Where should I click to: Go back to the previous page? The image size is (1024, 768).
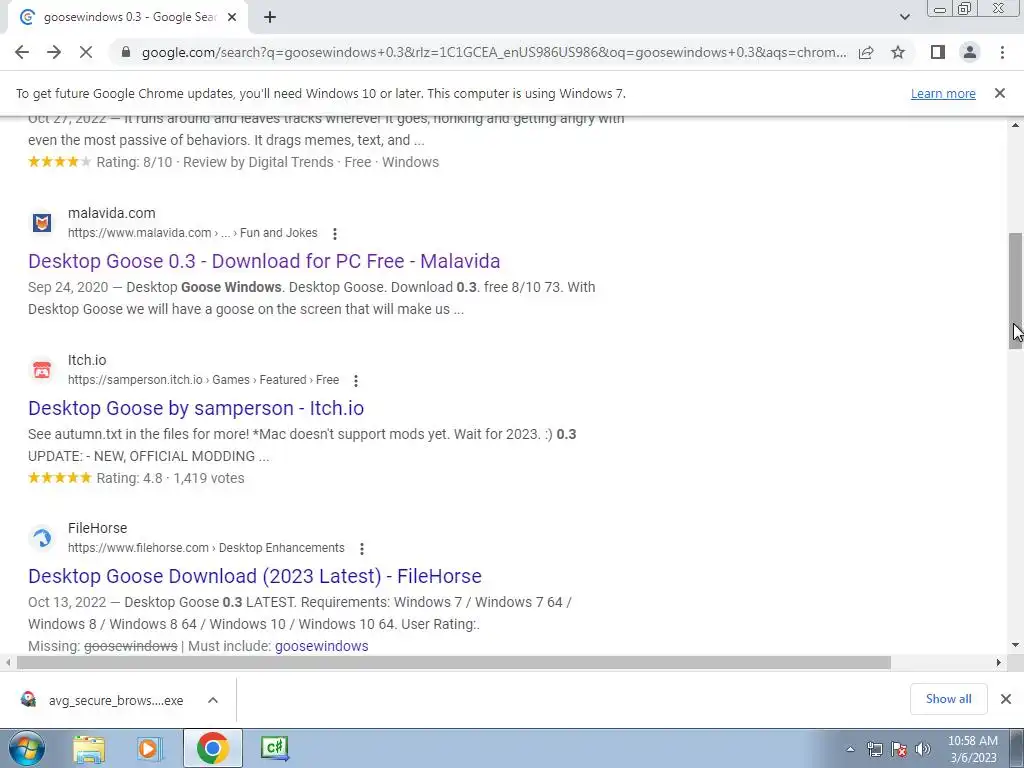pyautogui.click(x=22, y=52)
